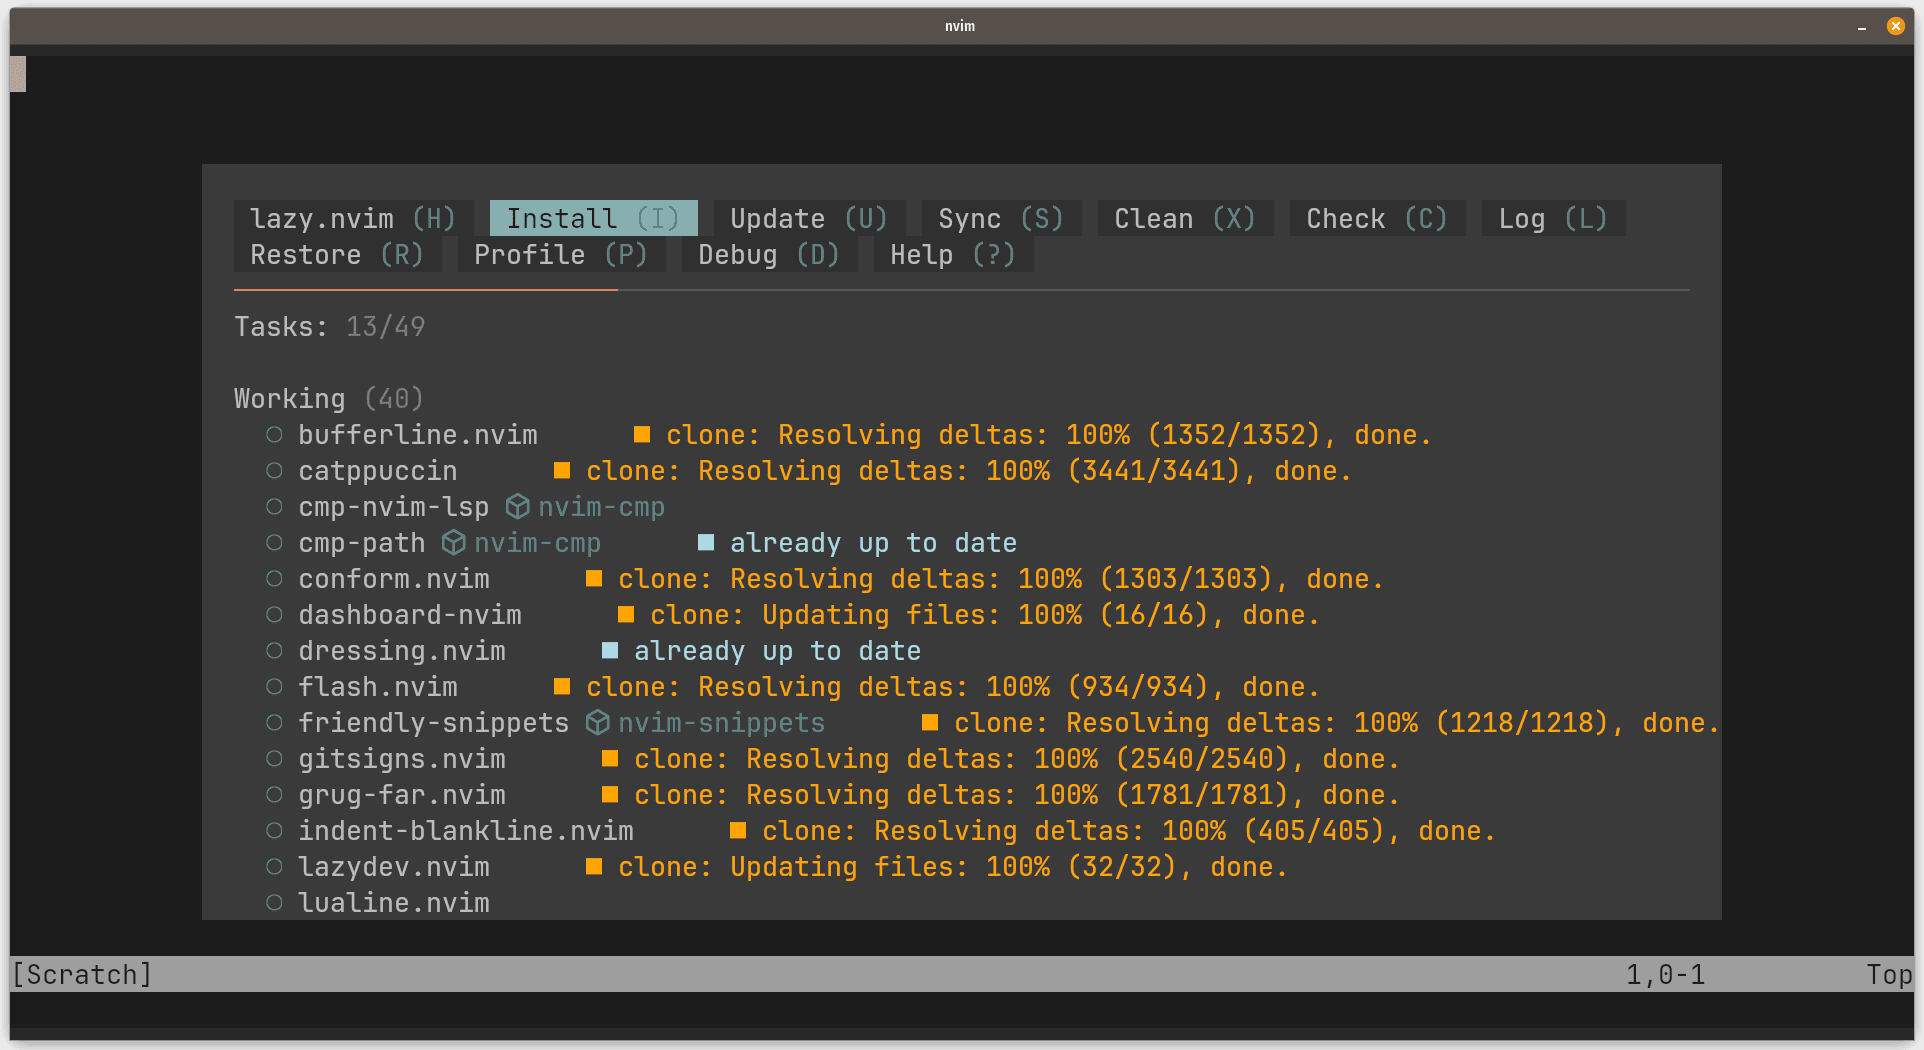This screenshot has height=1050, width=1924.
Task: Click the 1,0-1 cursor position indicator
Action: [1666, 974]
